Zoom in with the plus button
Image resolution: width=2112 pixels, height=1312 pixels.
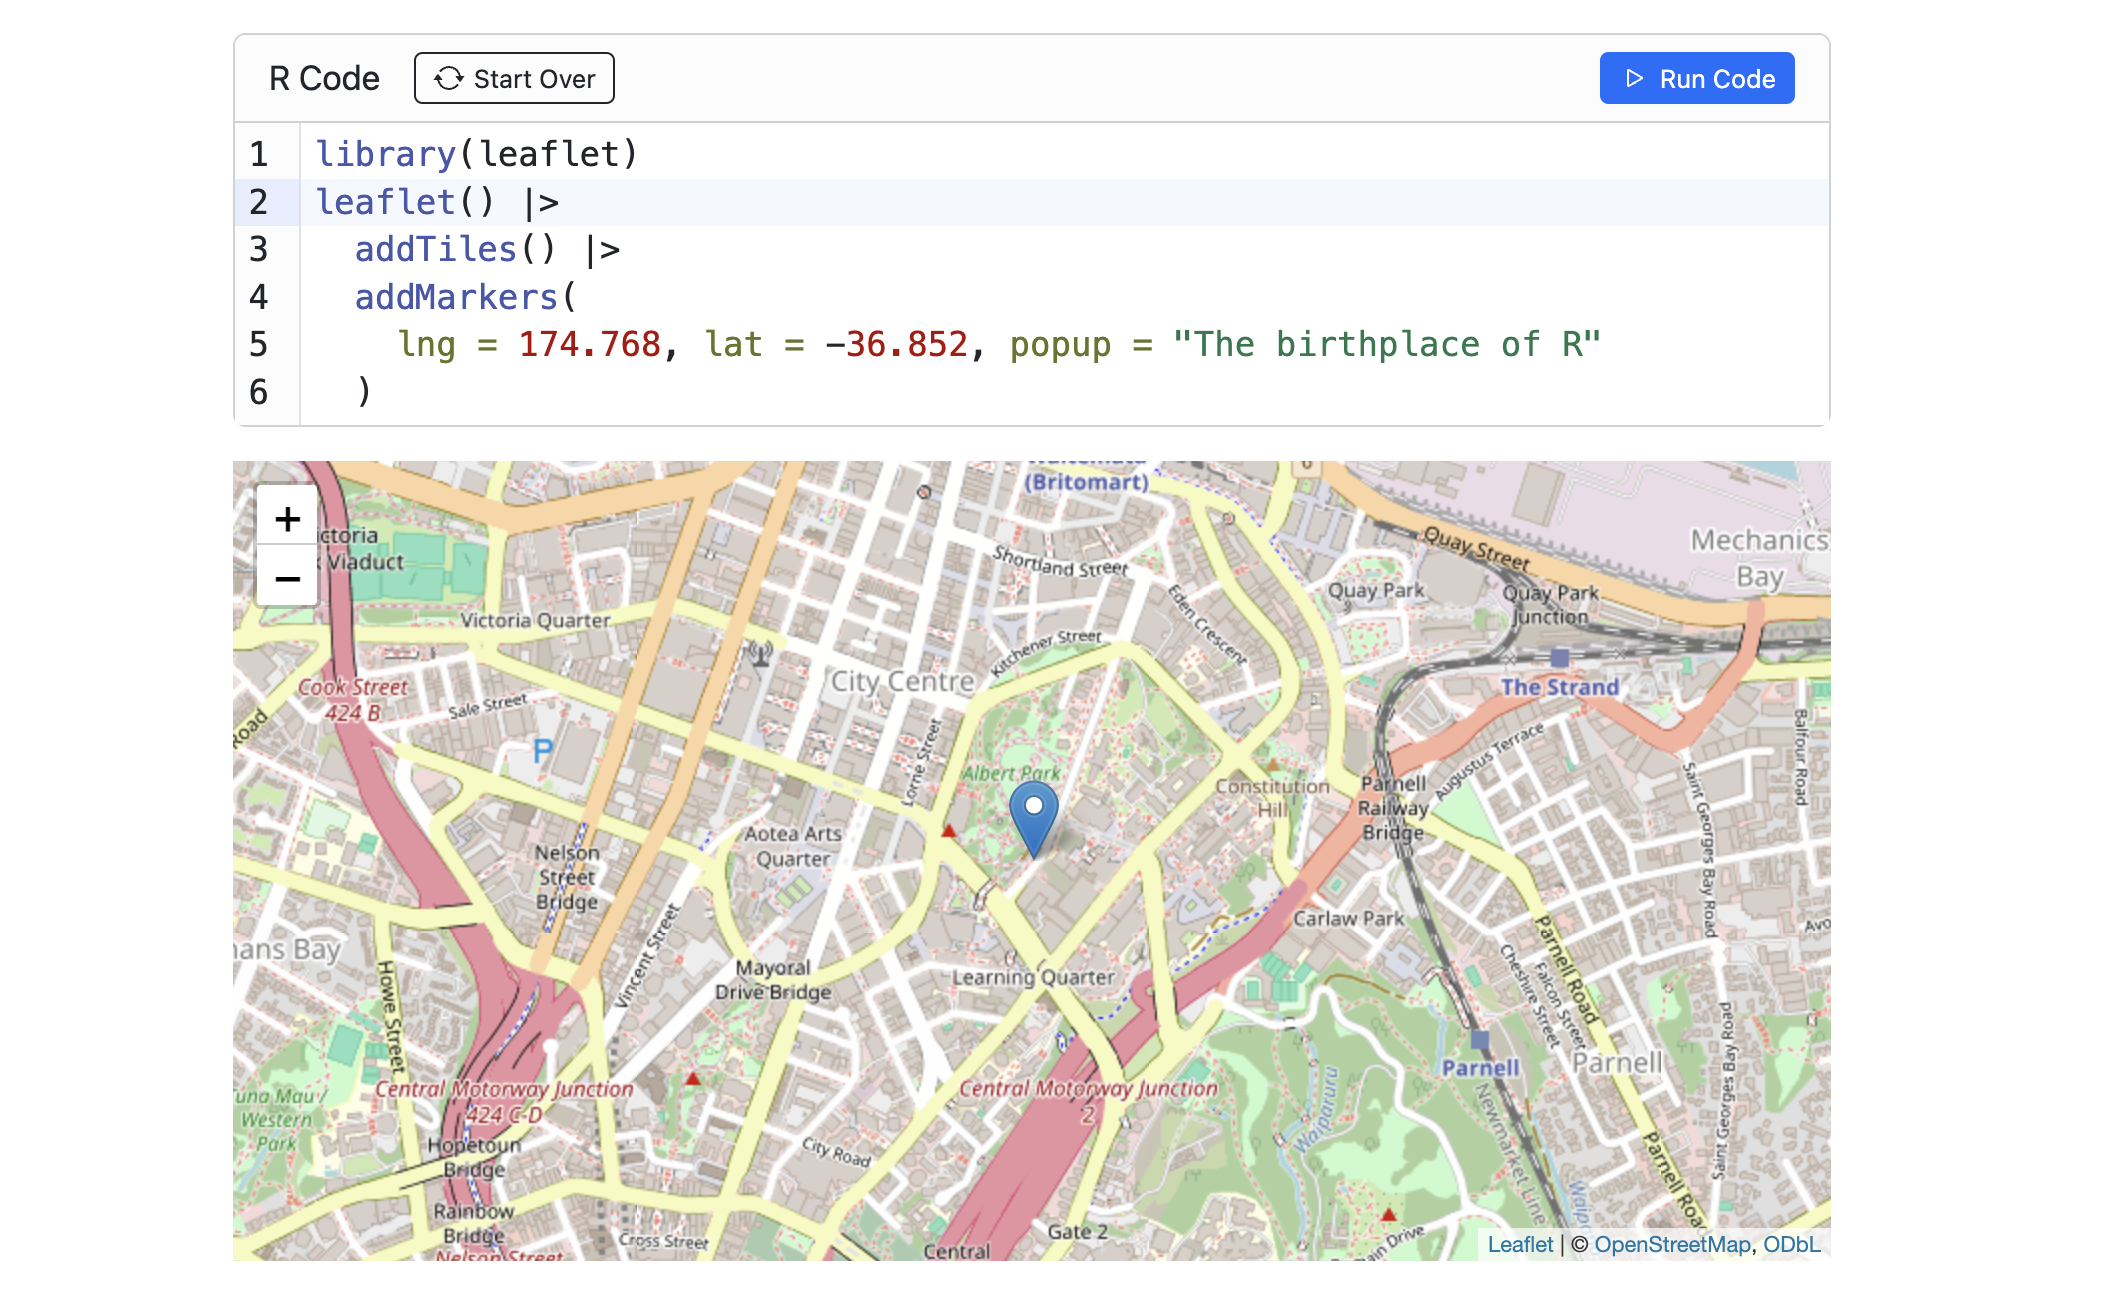[287, 518]
